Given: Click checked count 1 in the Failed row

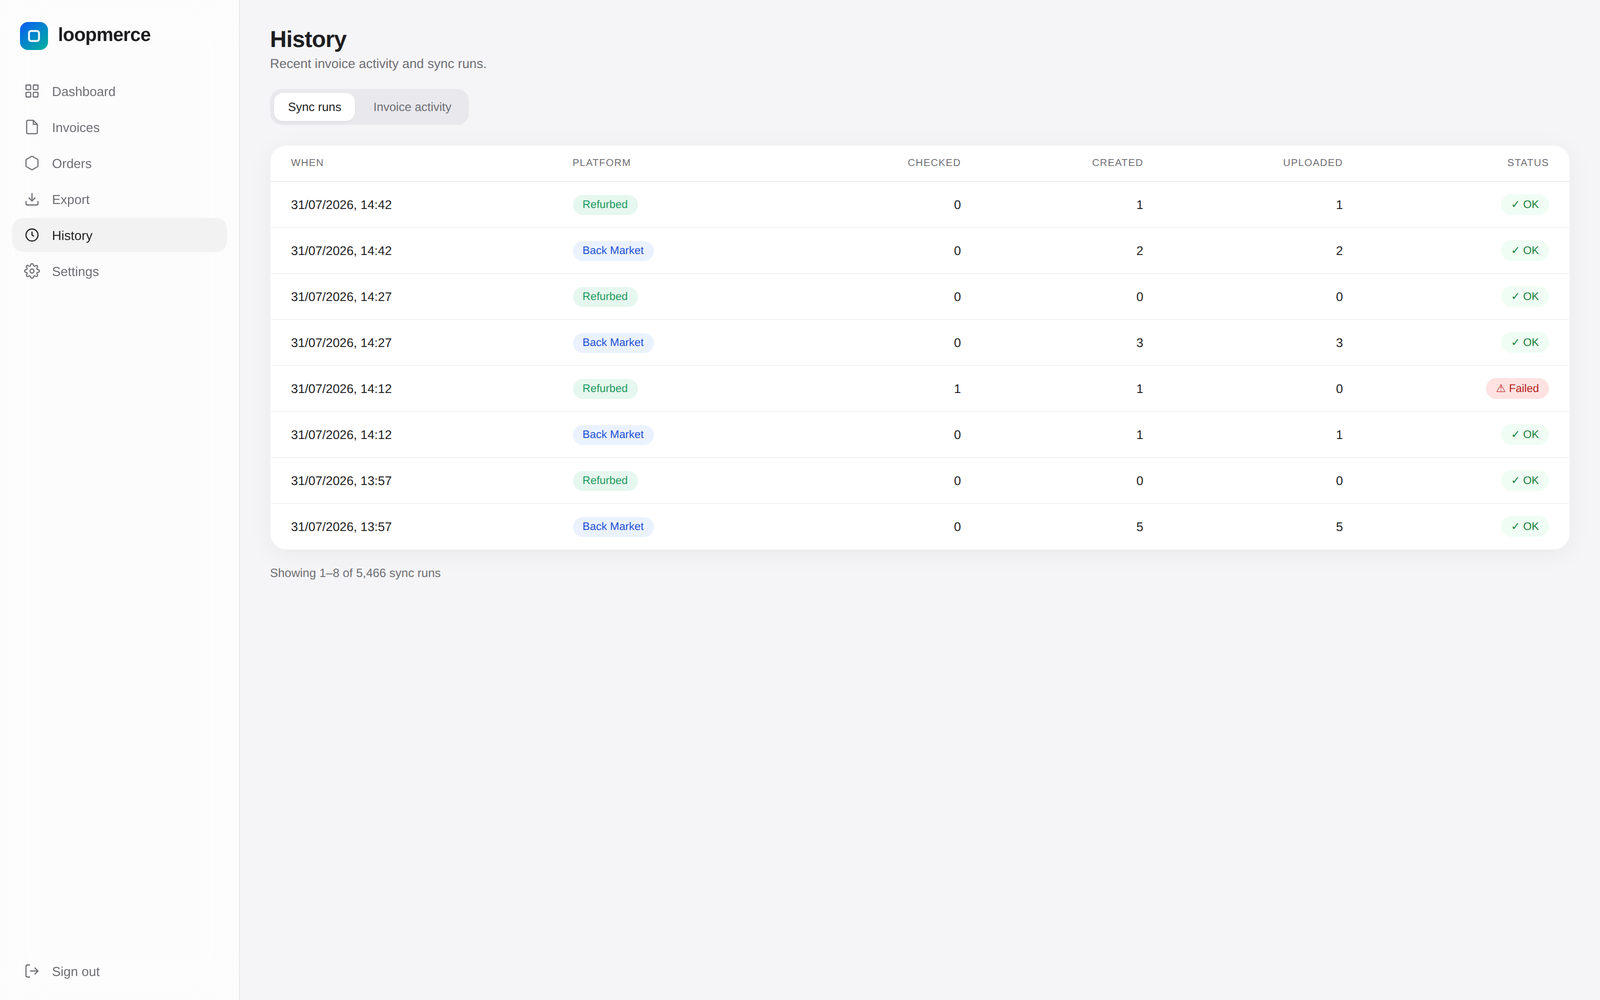Looking at the screenshot, I should click(957, 389).
